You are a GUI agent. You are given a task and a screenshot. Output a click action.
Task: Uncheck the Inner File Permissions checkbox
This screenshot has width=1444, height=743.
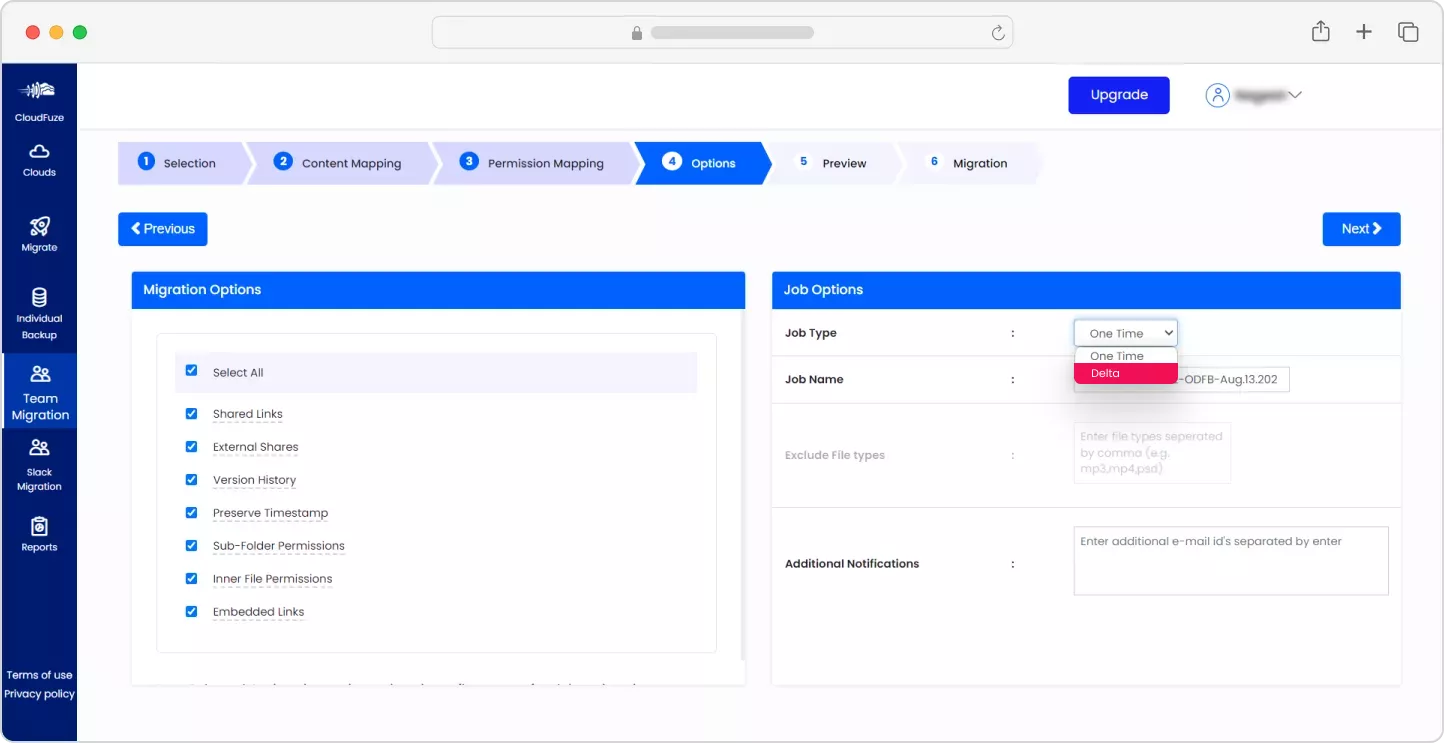(x=191, y=578)
